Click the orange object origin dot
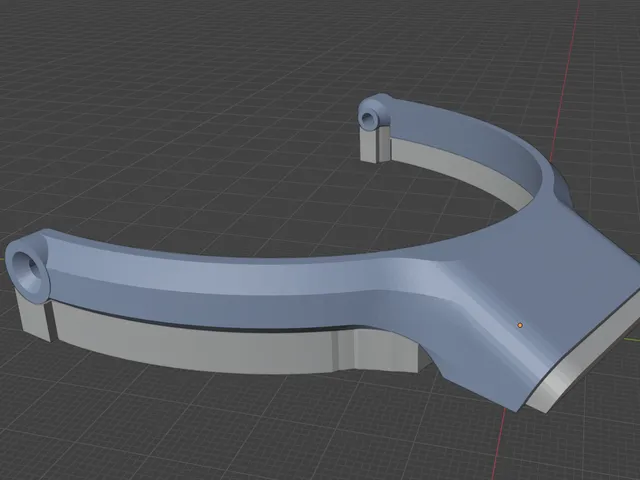Viewport: 640px width, 480px height. [520, 325]
